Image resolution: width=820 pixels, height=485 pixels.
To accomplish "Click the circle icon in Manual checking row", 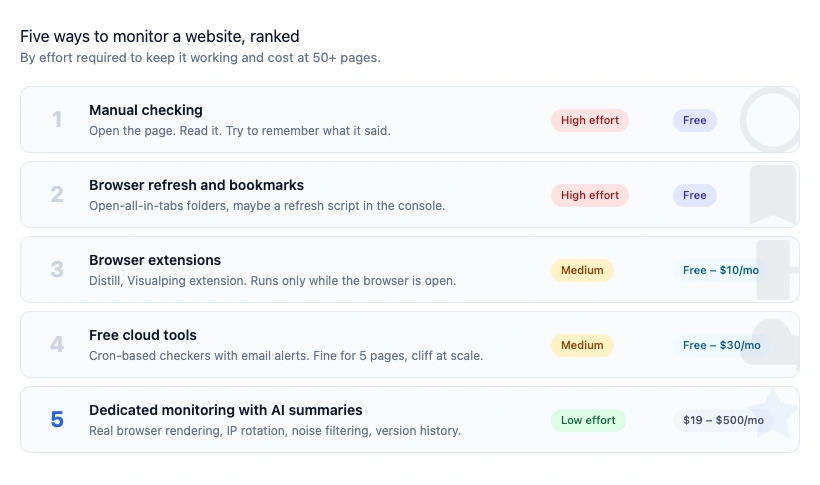I will pos(772,120).
